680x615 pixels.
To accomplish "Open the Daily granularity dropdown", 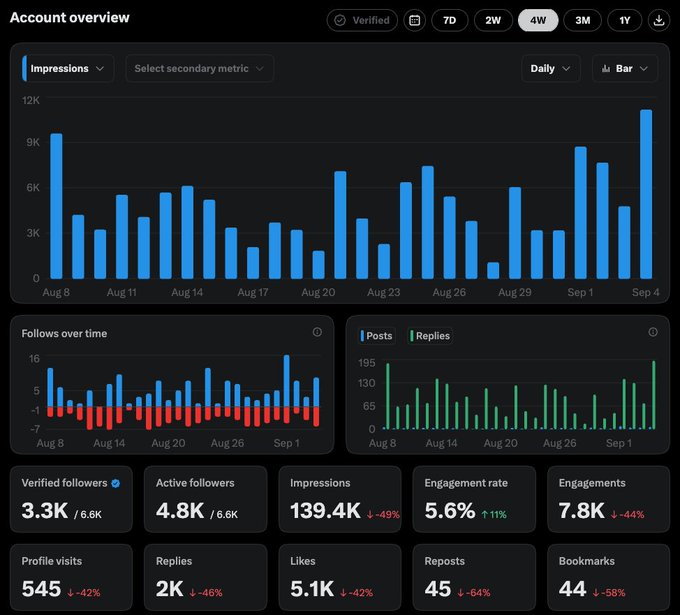I will point(551,69).
